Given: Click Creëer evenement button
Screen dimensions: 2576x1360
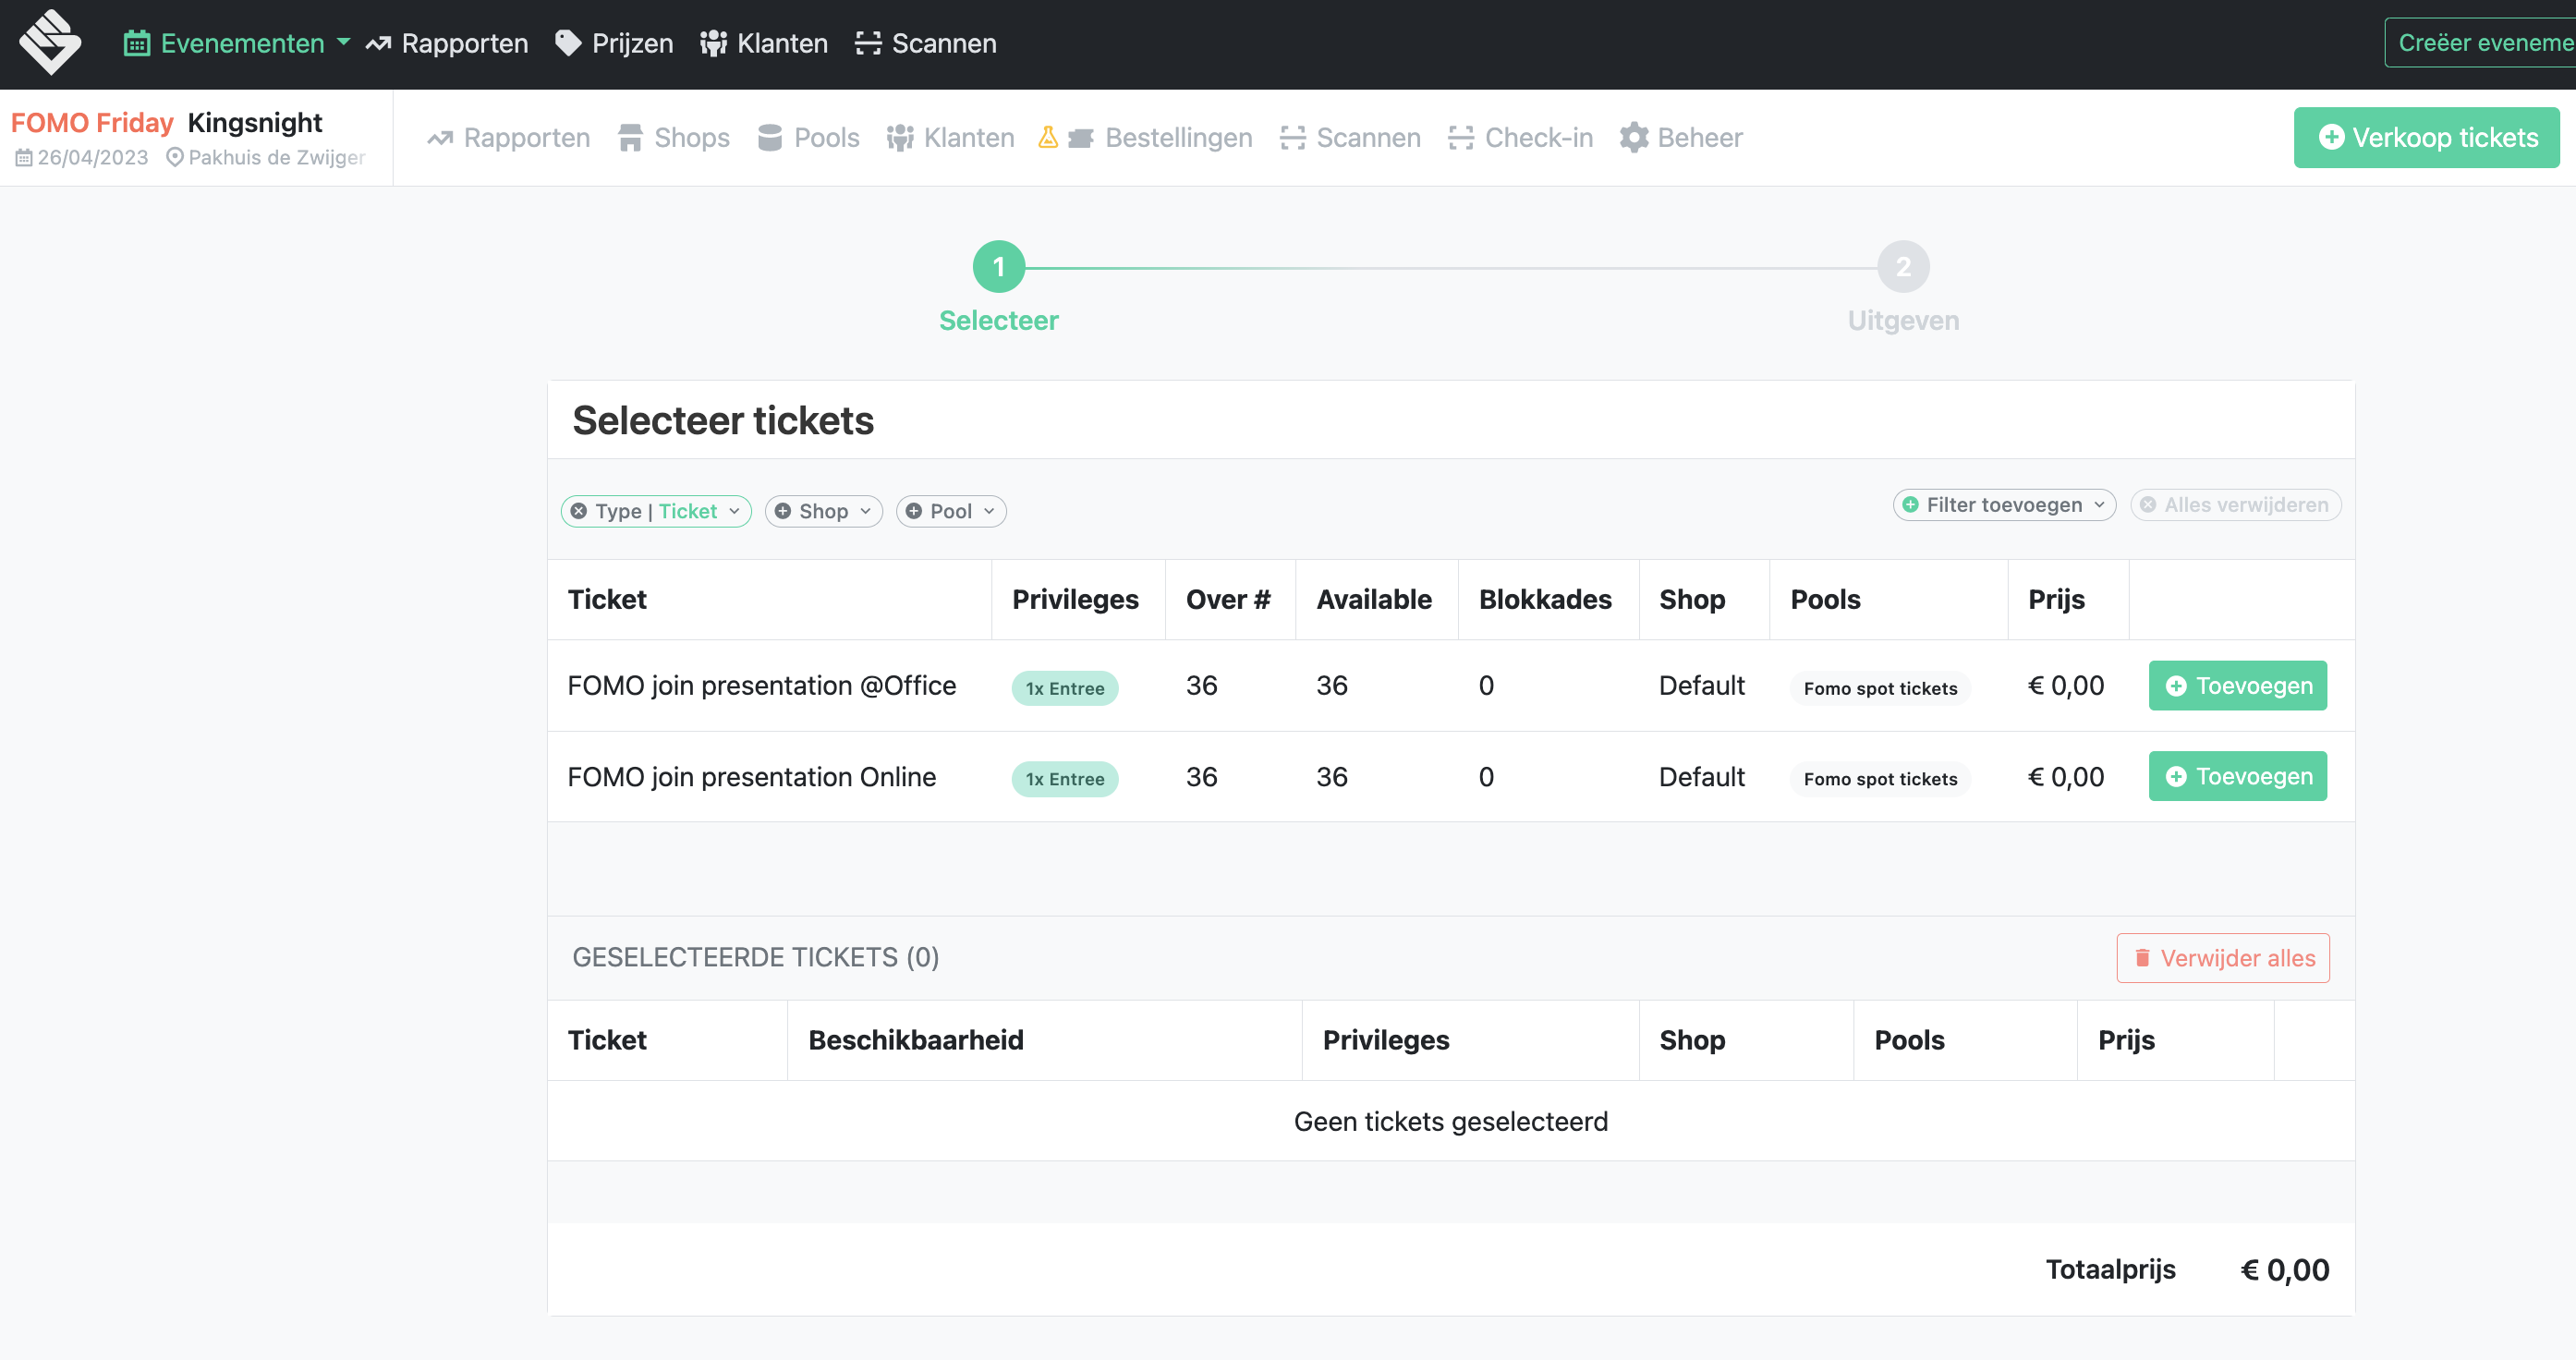Looking at the screenshot, I should tap(2480, 43).
